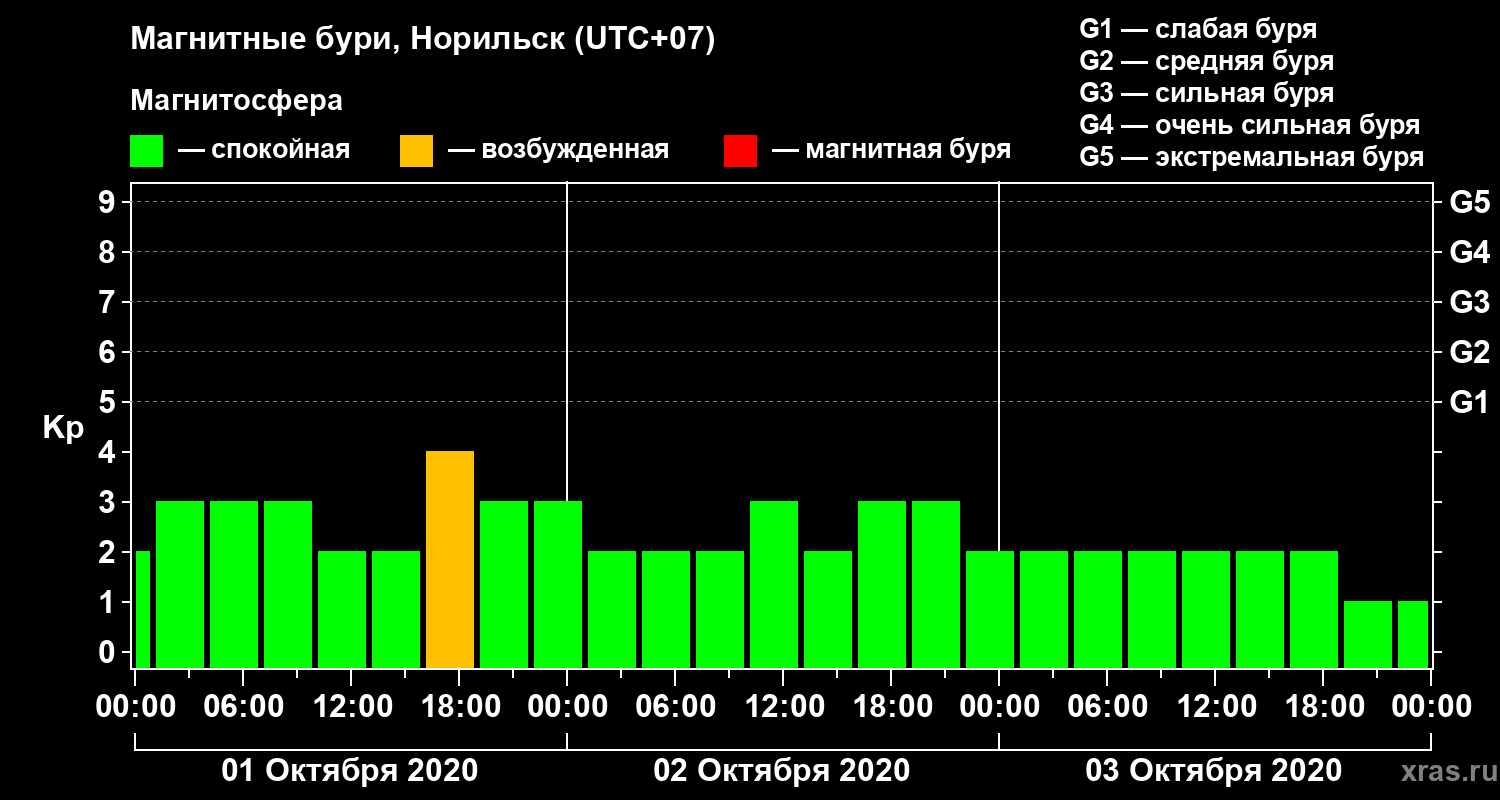1500x800 pixels.
Task: Click the green 'спокойная' legend swatch
Action: 146,151
